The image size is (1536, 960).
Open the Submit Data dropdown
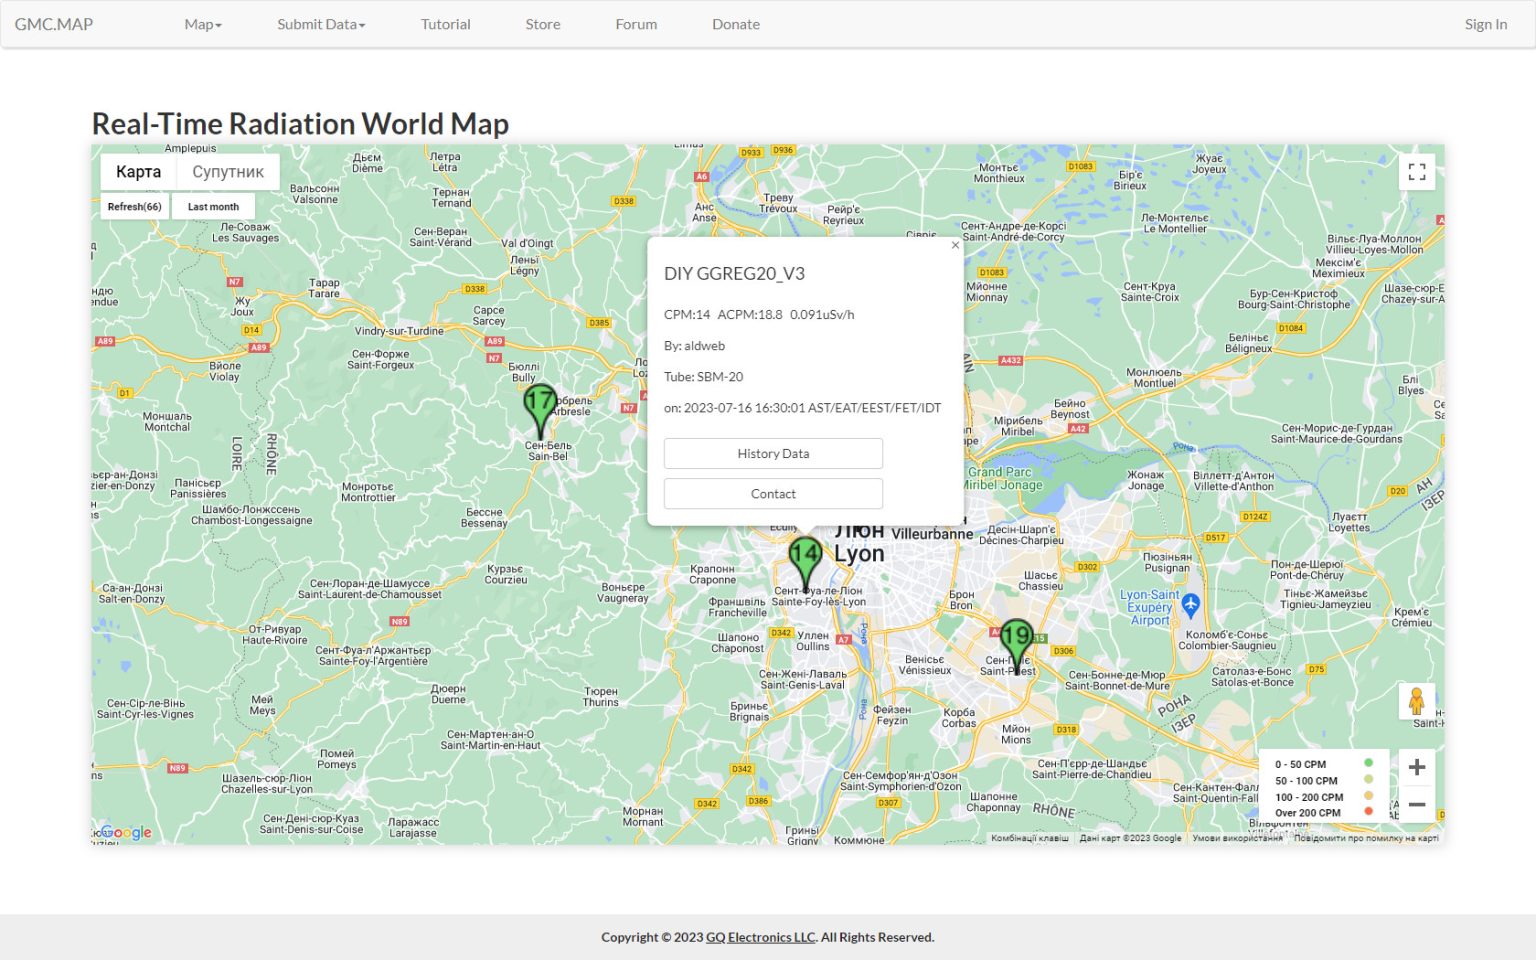pos(321,24)
